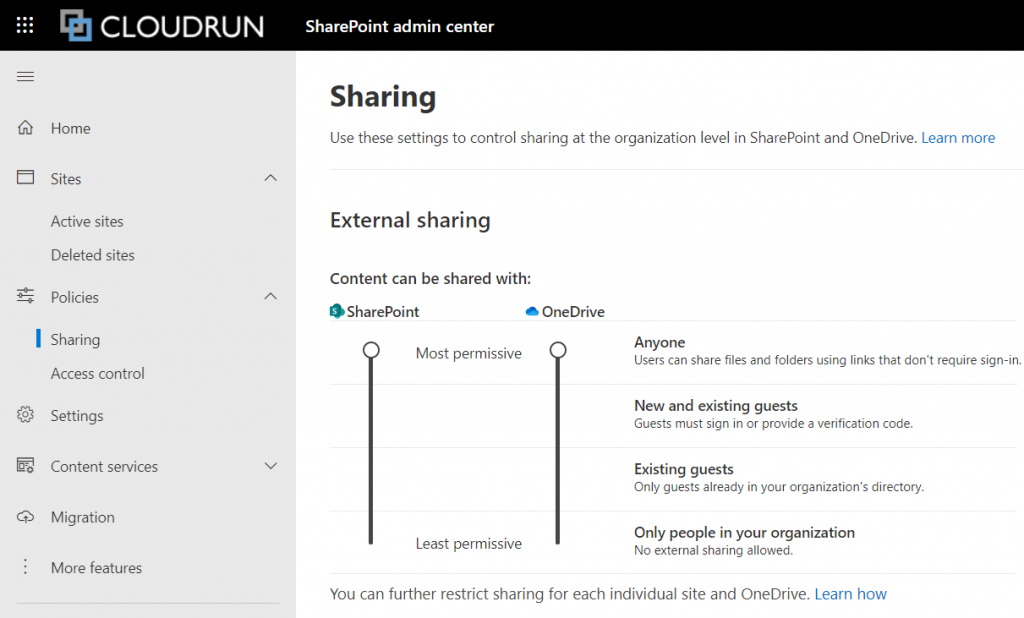Click Learn more link under Sharing
The width and height of the screenshot is (1024, 618).
pos(957,138)
